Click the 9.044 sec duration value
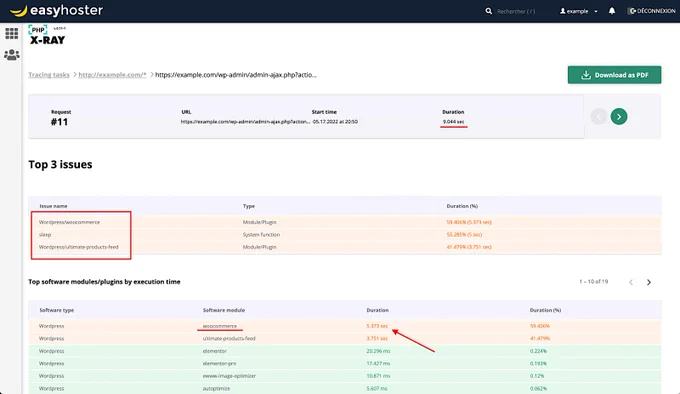Screen dimensions: 680x394 453,122
